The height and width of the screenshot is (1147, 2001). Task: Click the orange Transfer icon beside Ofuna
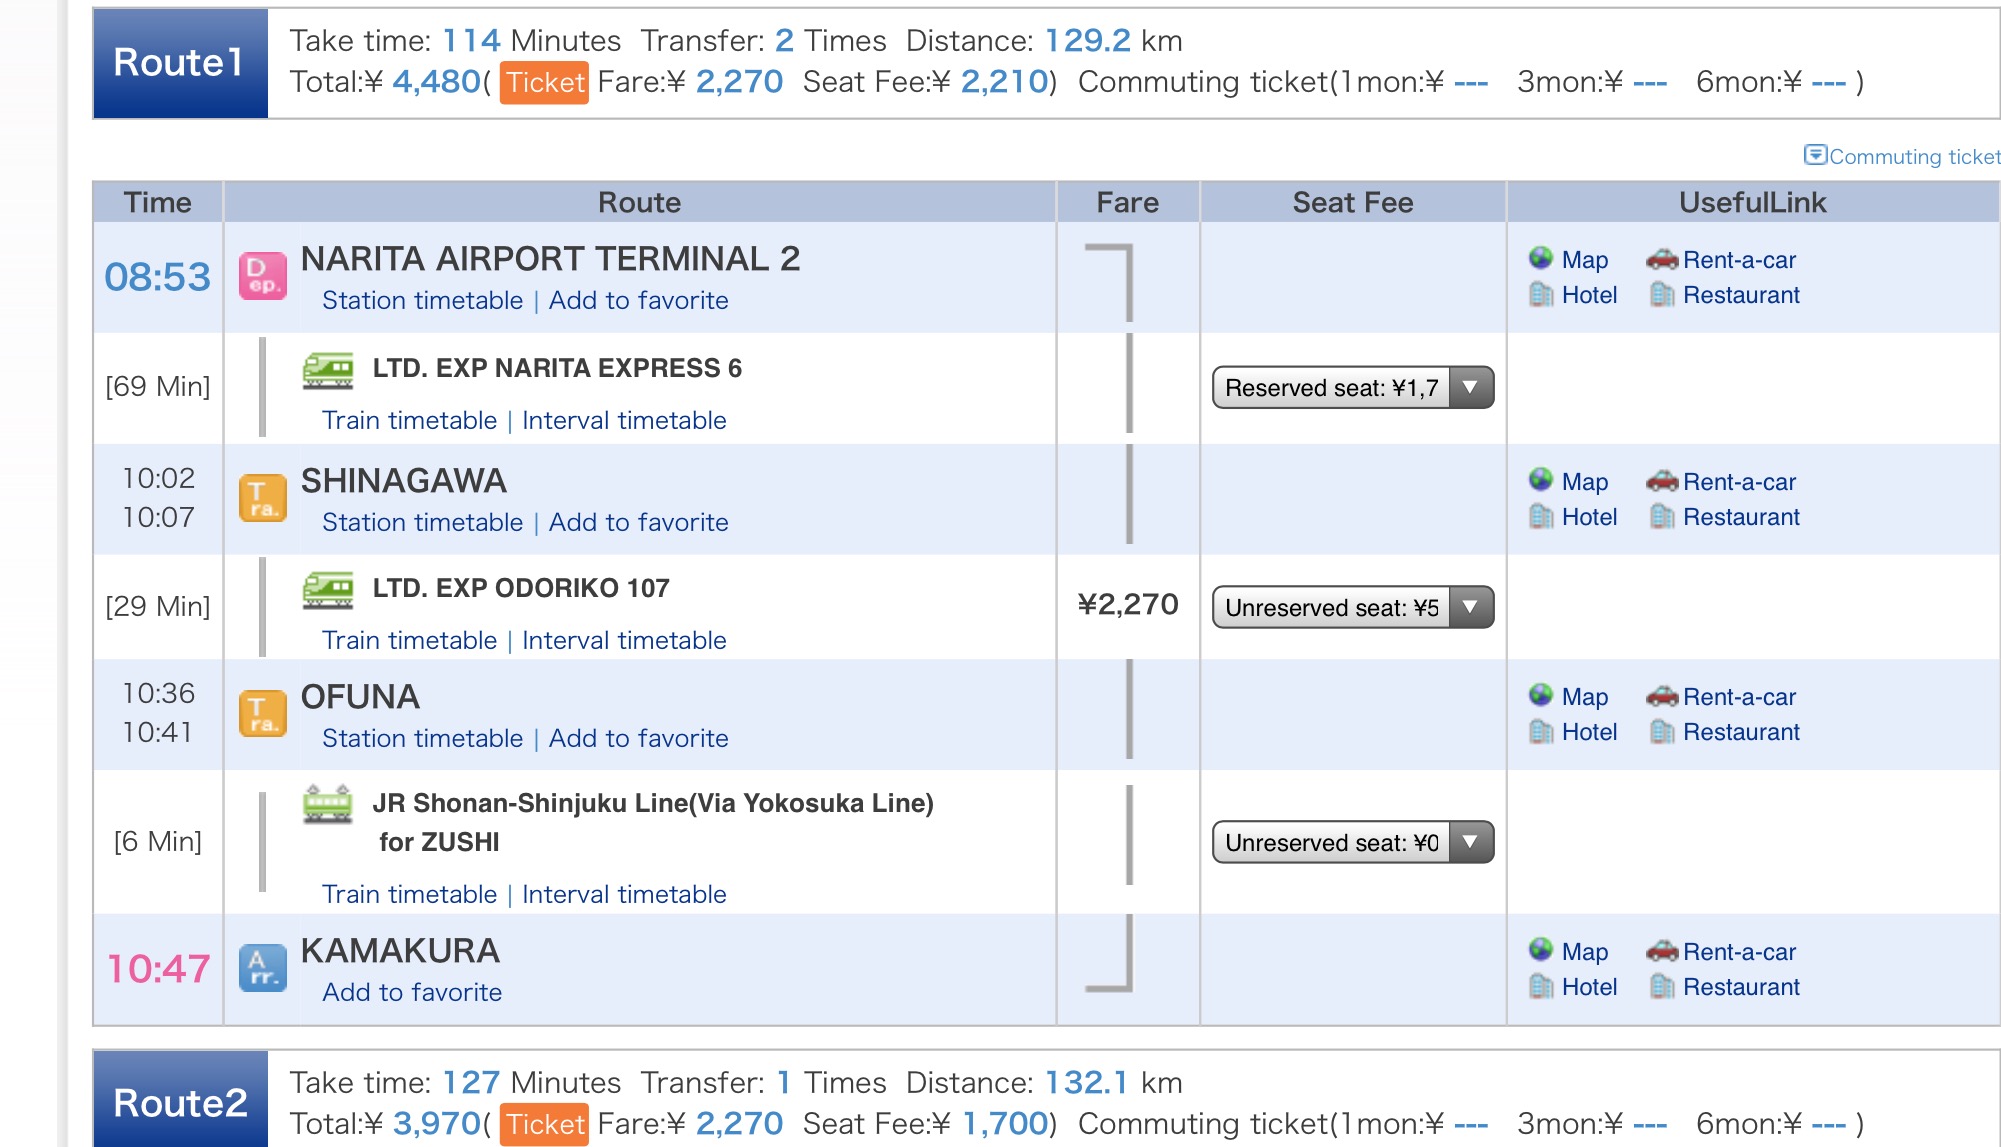(263, 714)
